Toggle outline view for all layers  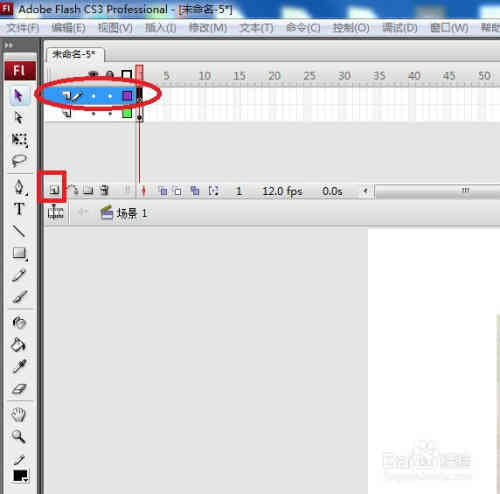pyautogui.click(x=127, y=74)
